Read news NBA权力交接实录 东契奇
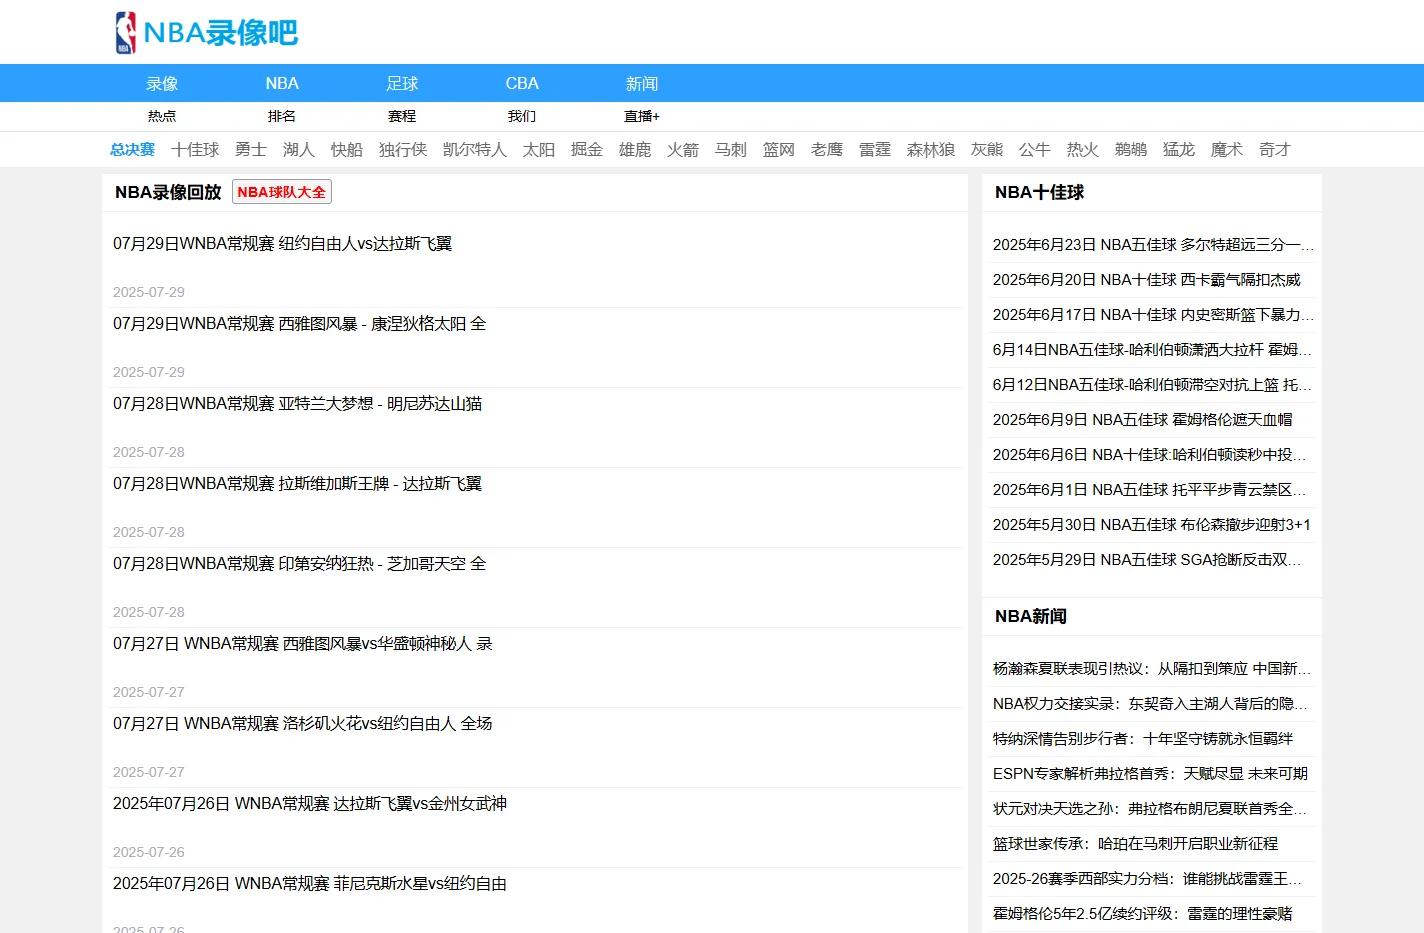Screen dimensions: 1424x933 [1150, 704]
